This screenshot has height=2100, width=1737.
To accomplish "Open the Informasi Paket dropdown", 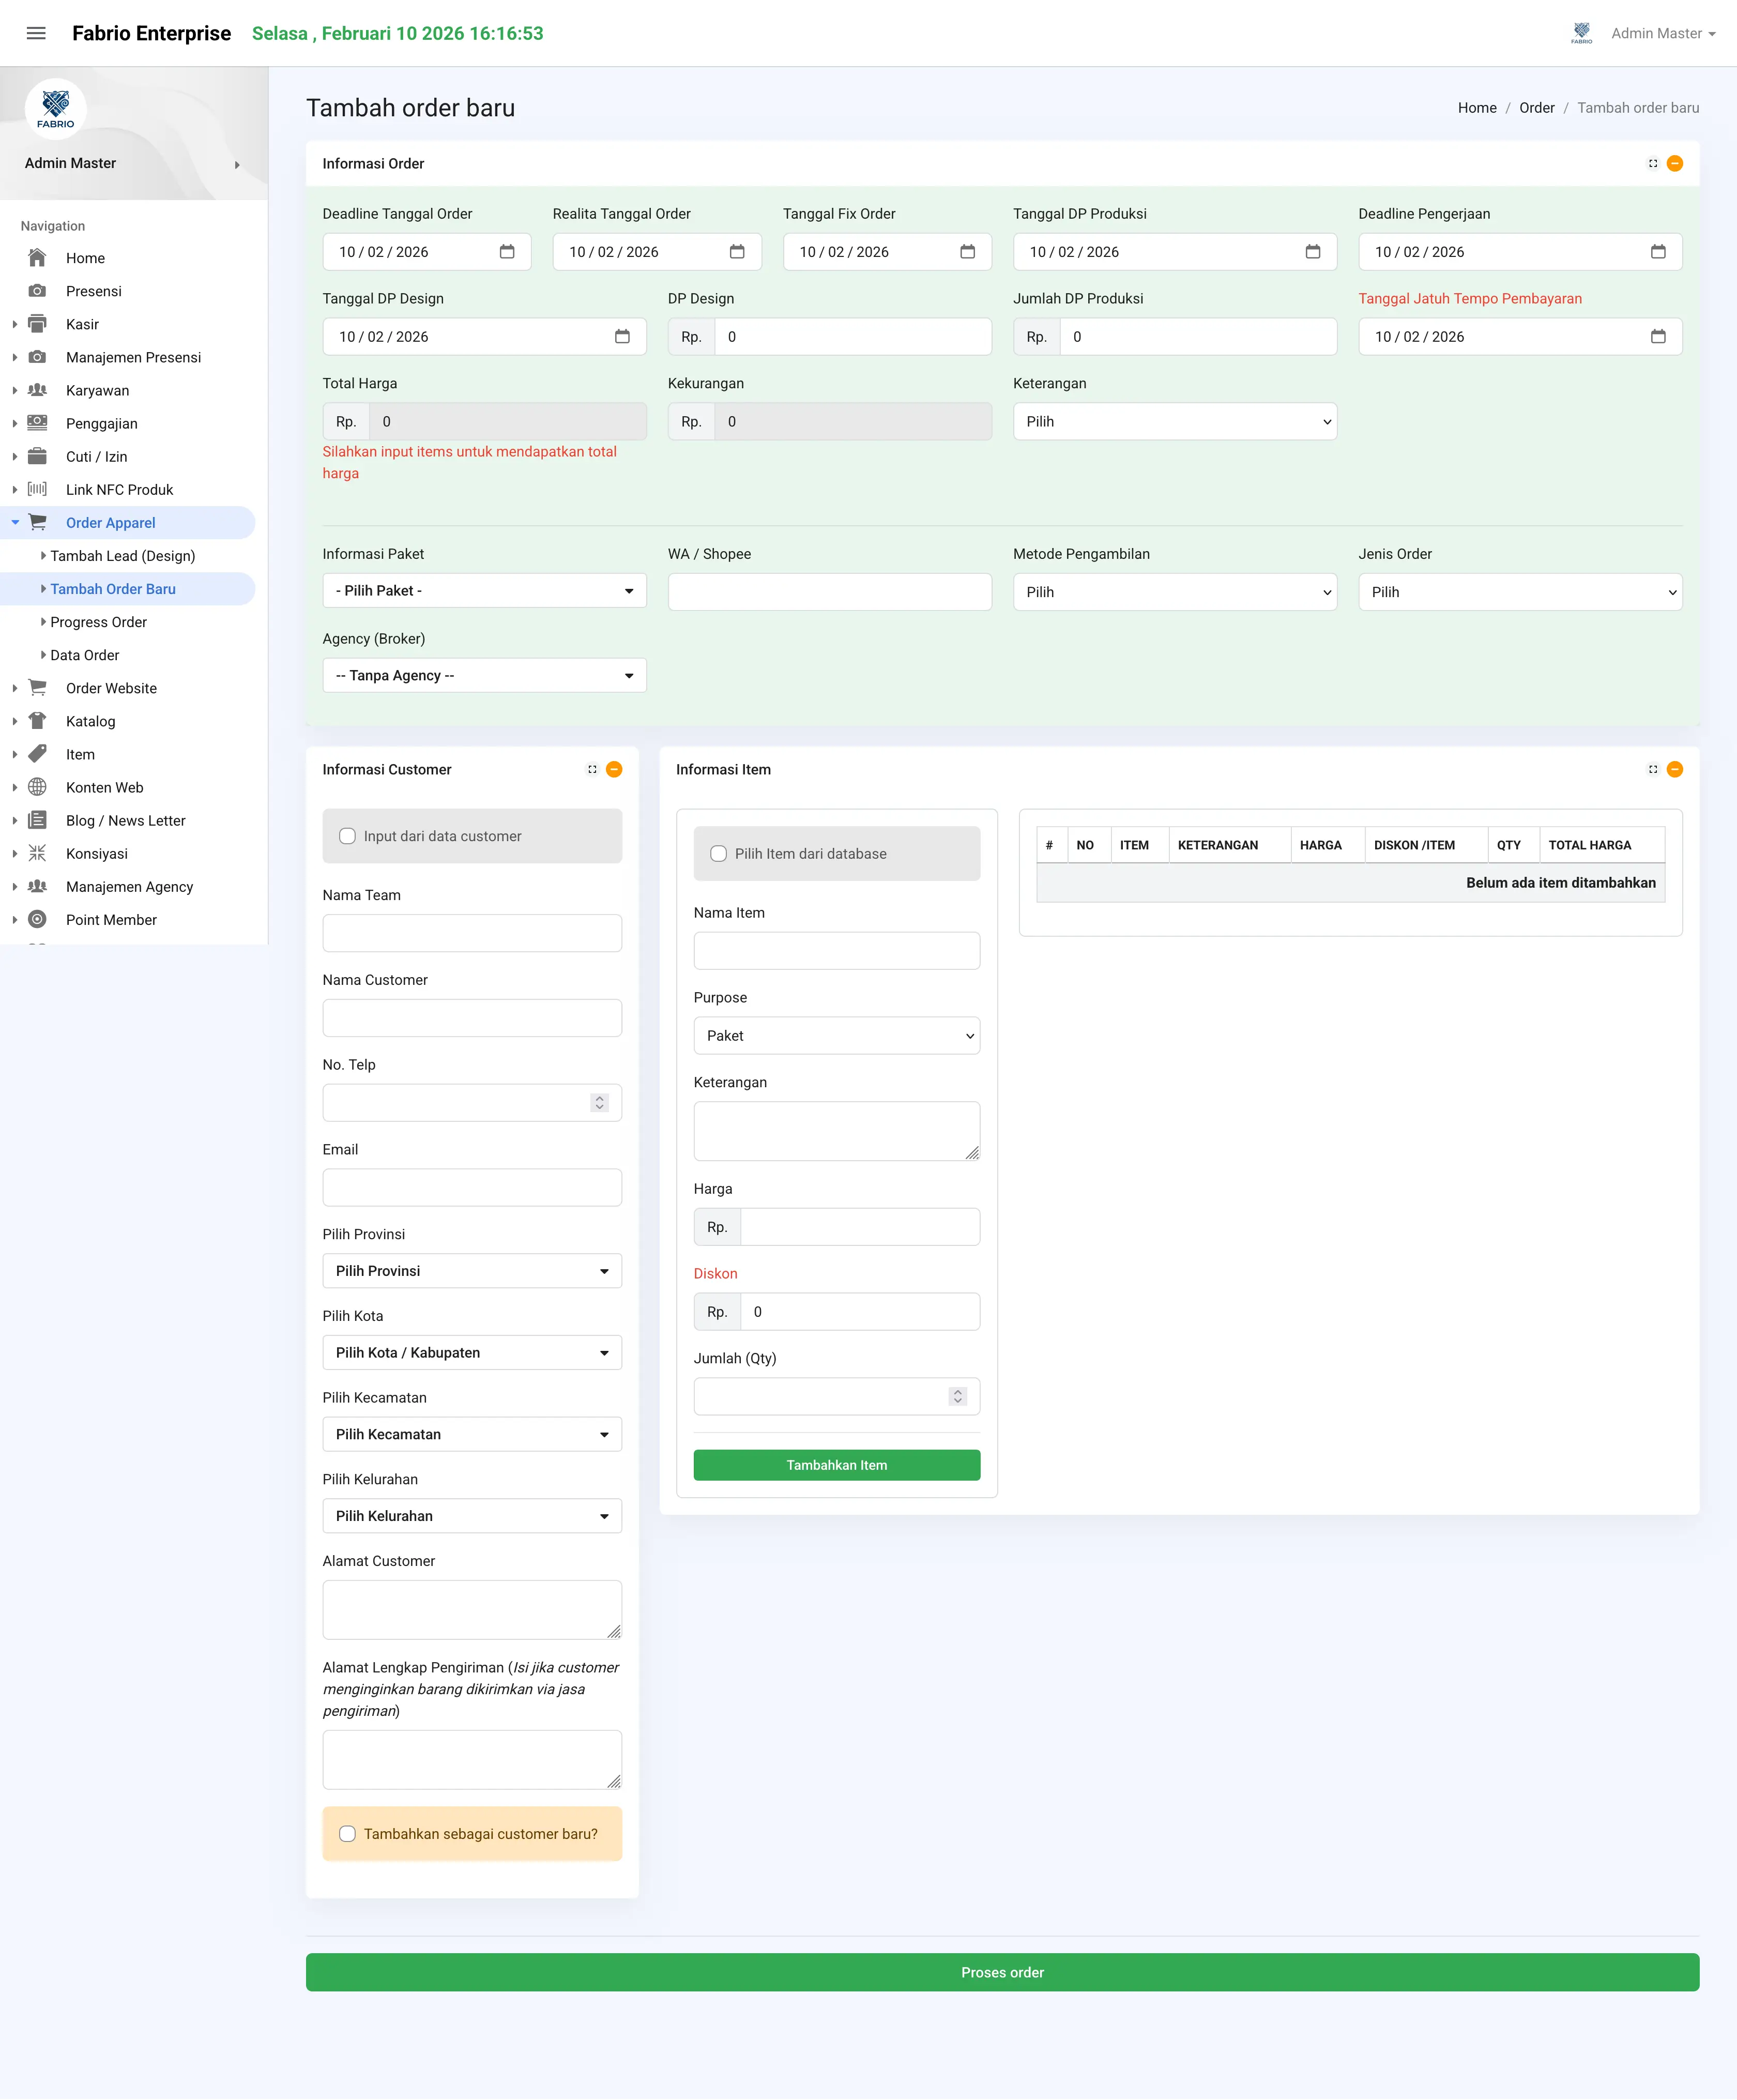I will point(484,591).
